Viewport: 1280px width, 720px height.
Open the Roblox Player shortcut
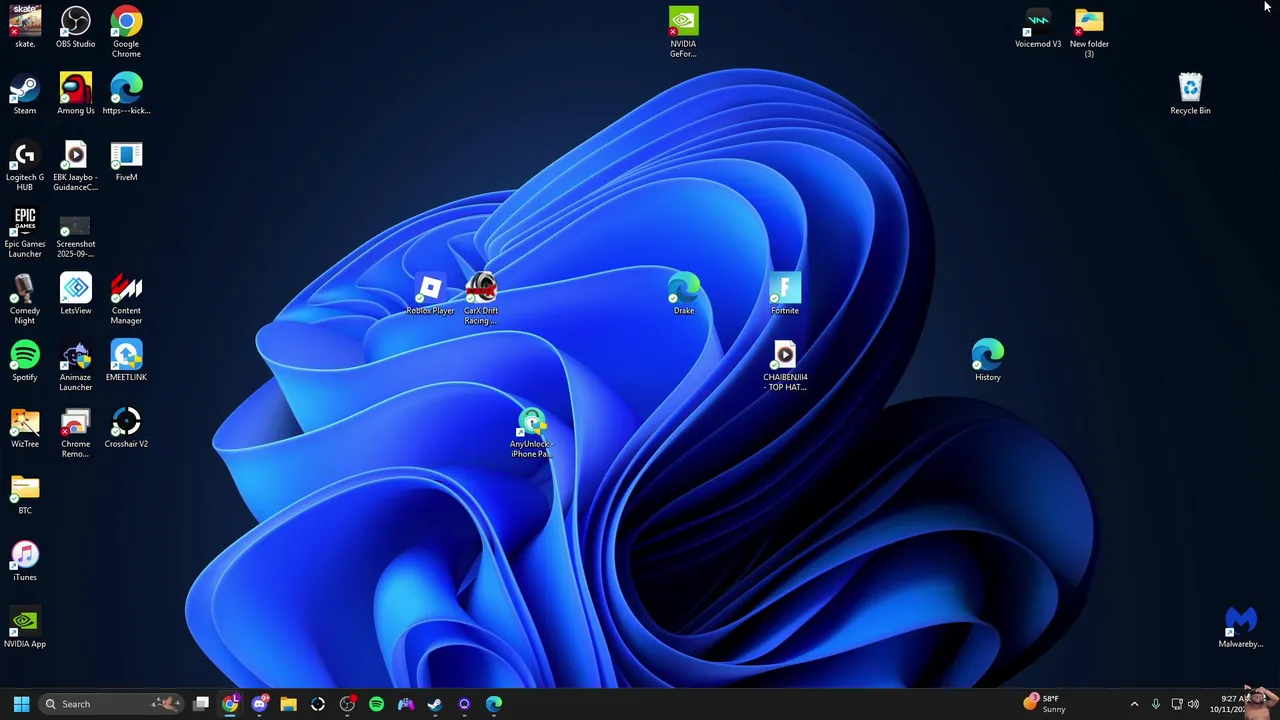pyautogui.click(x=430, y=295)
